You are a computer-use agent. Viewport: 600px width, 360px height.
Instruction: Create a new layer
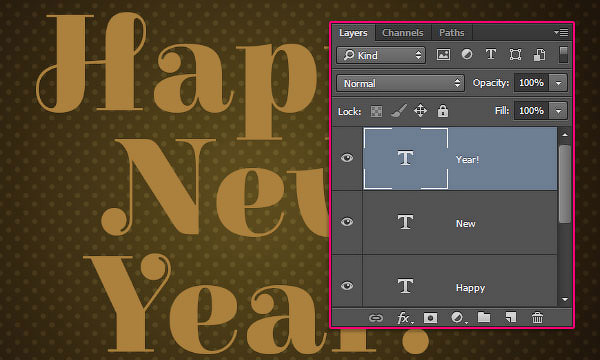(511, 318)
